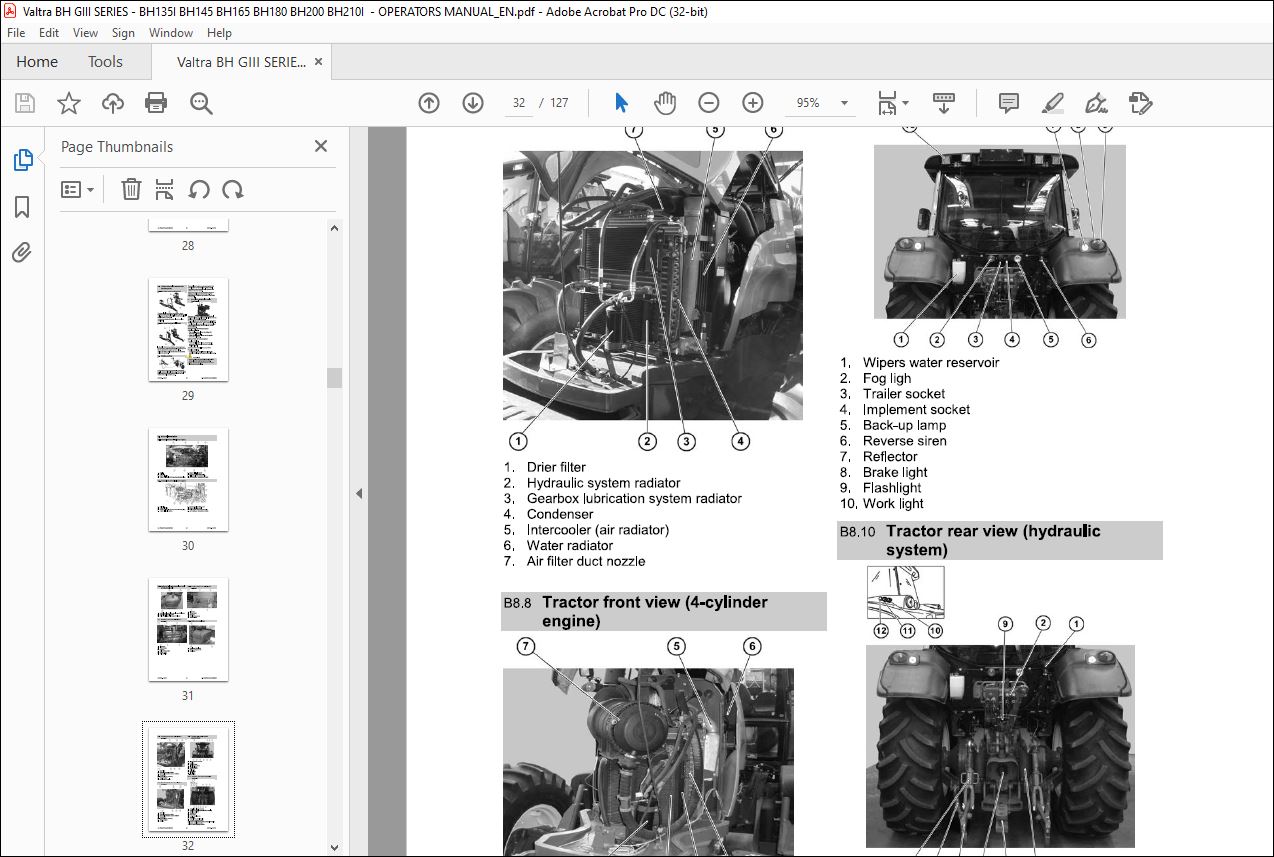The height and width of the screenshot is (857, 1274).
Task: Open the Edit menu
Action: click(x=49, y=33)
